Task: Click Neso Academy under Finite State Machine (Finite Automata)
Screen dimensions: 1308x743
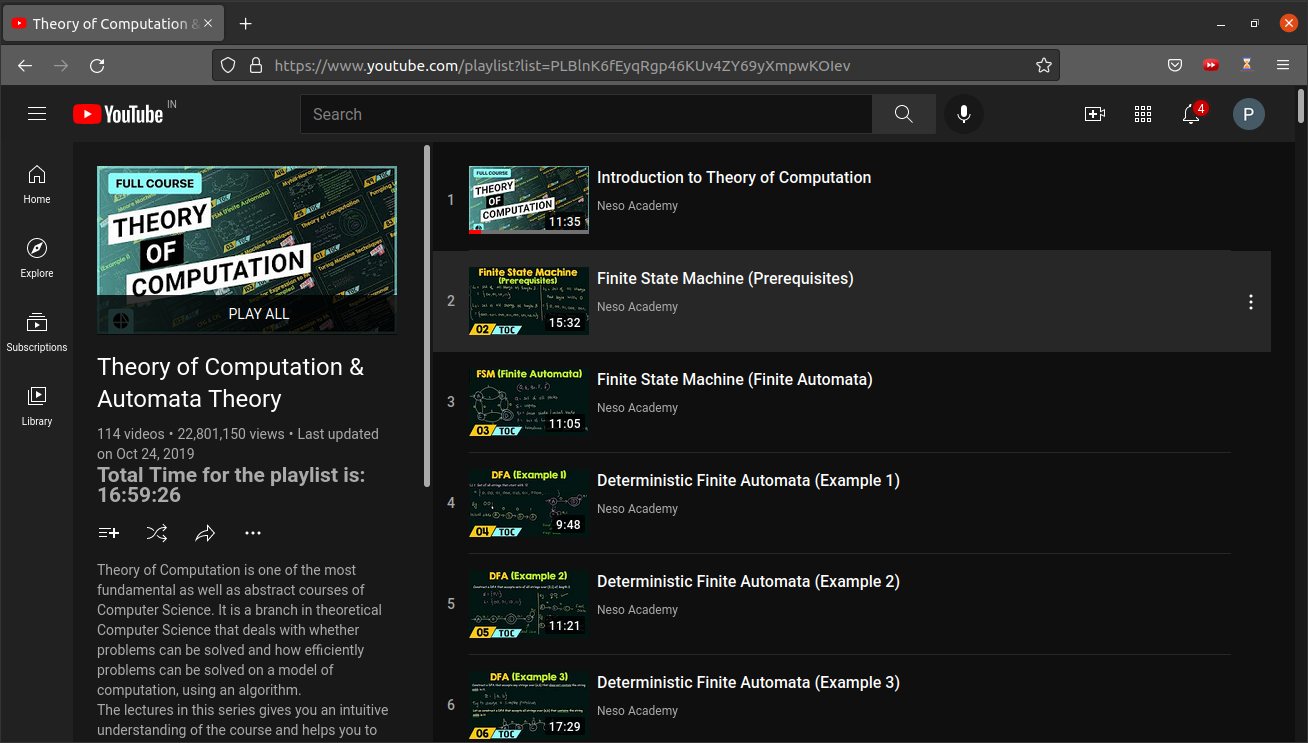Action: [637, 408]
